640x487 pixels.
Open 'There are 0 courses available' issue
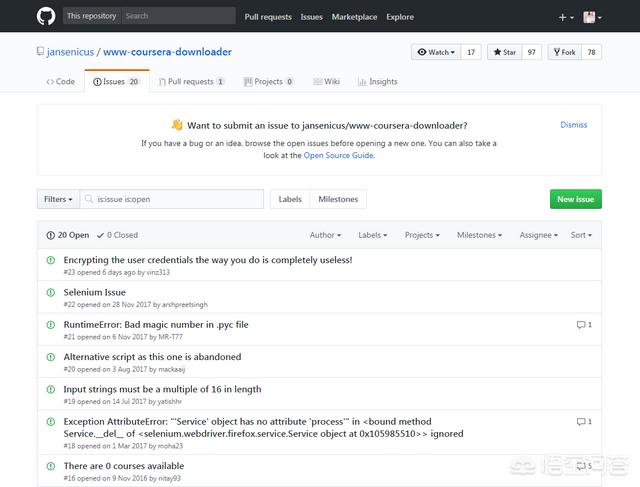[124, 465]
